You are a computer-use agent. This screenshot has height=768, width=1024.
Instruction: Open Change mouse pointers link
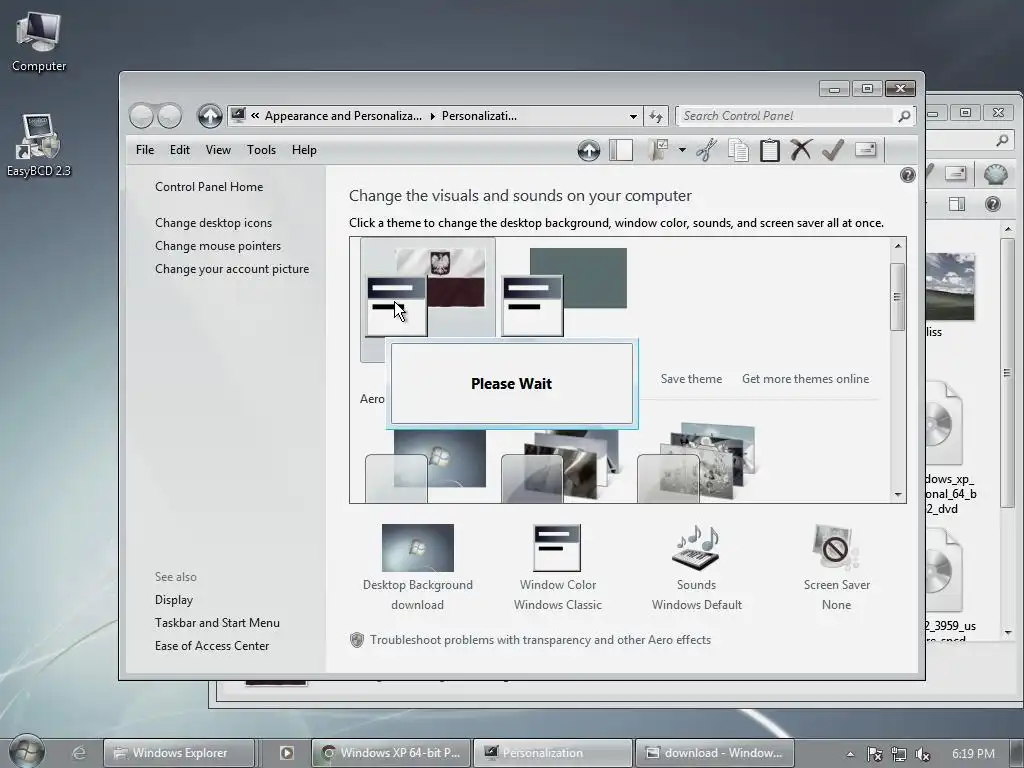[218, 246]
